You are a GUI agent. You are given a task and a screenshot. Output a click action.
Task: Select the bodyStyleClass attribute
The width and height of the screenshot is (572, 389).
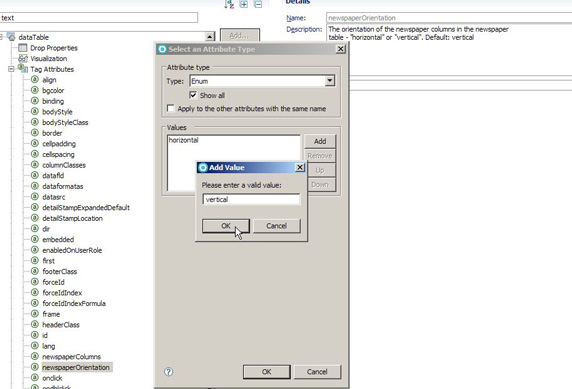[x=65, y=122]
